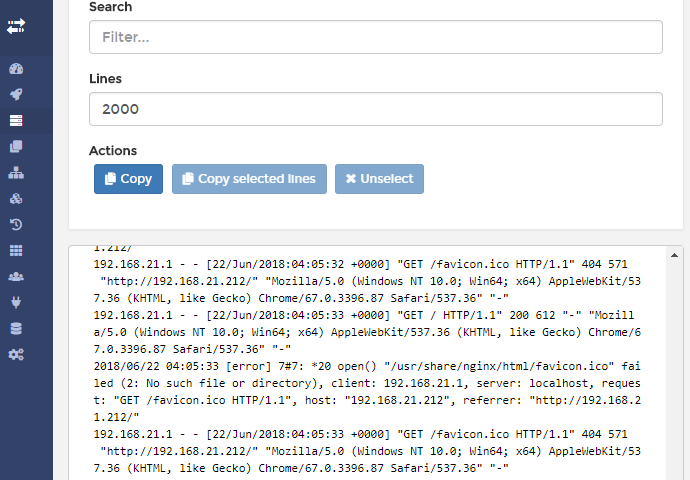This screenshot has width=690, height=480.
Task: Toggle the sidebar with the arrows icon
Action: (16, 26)
